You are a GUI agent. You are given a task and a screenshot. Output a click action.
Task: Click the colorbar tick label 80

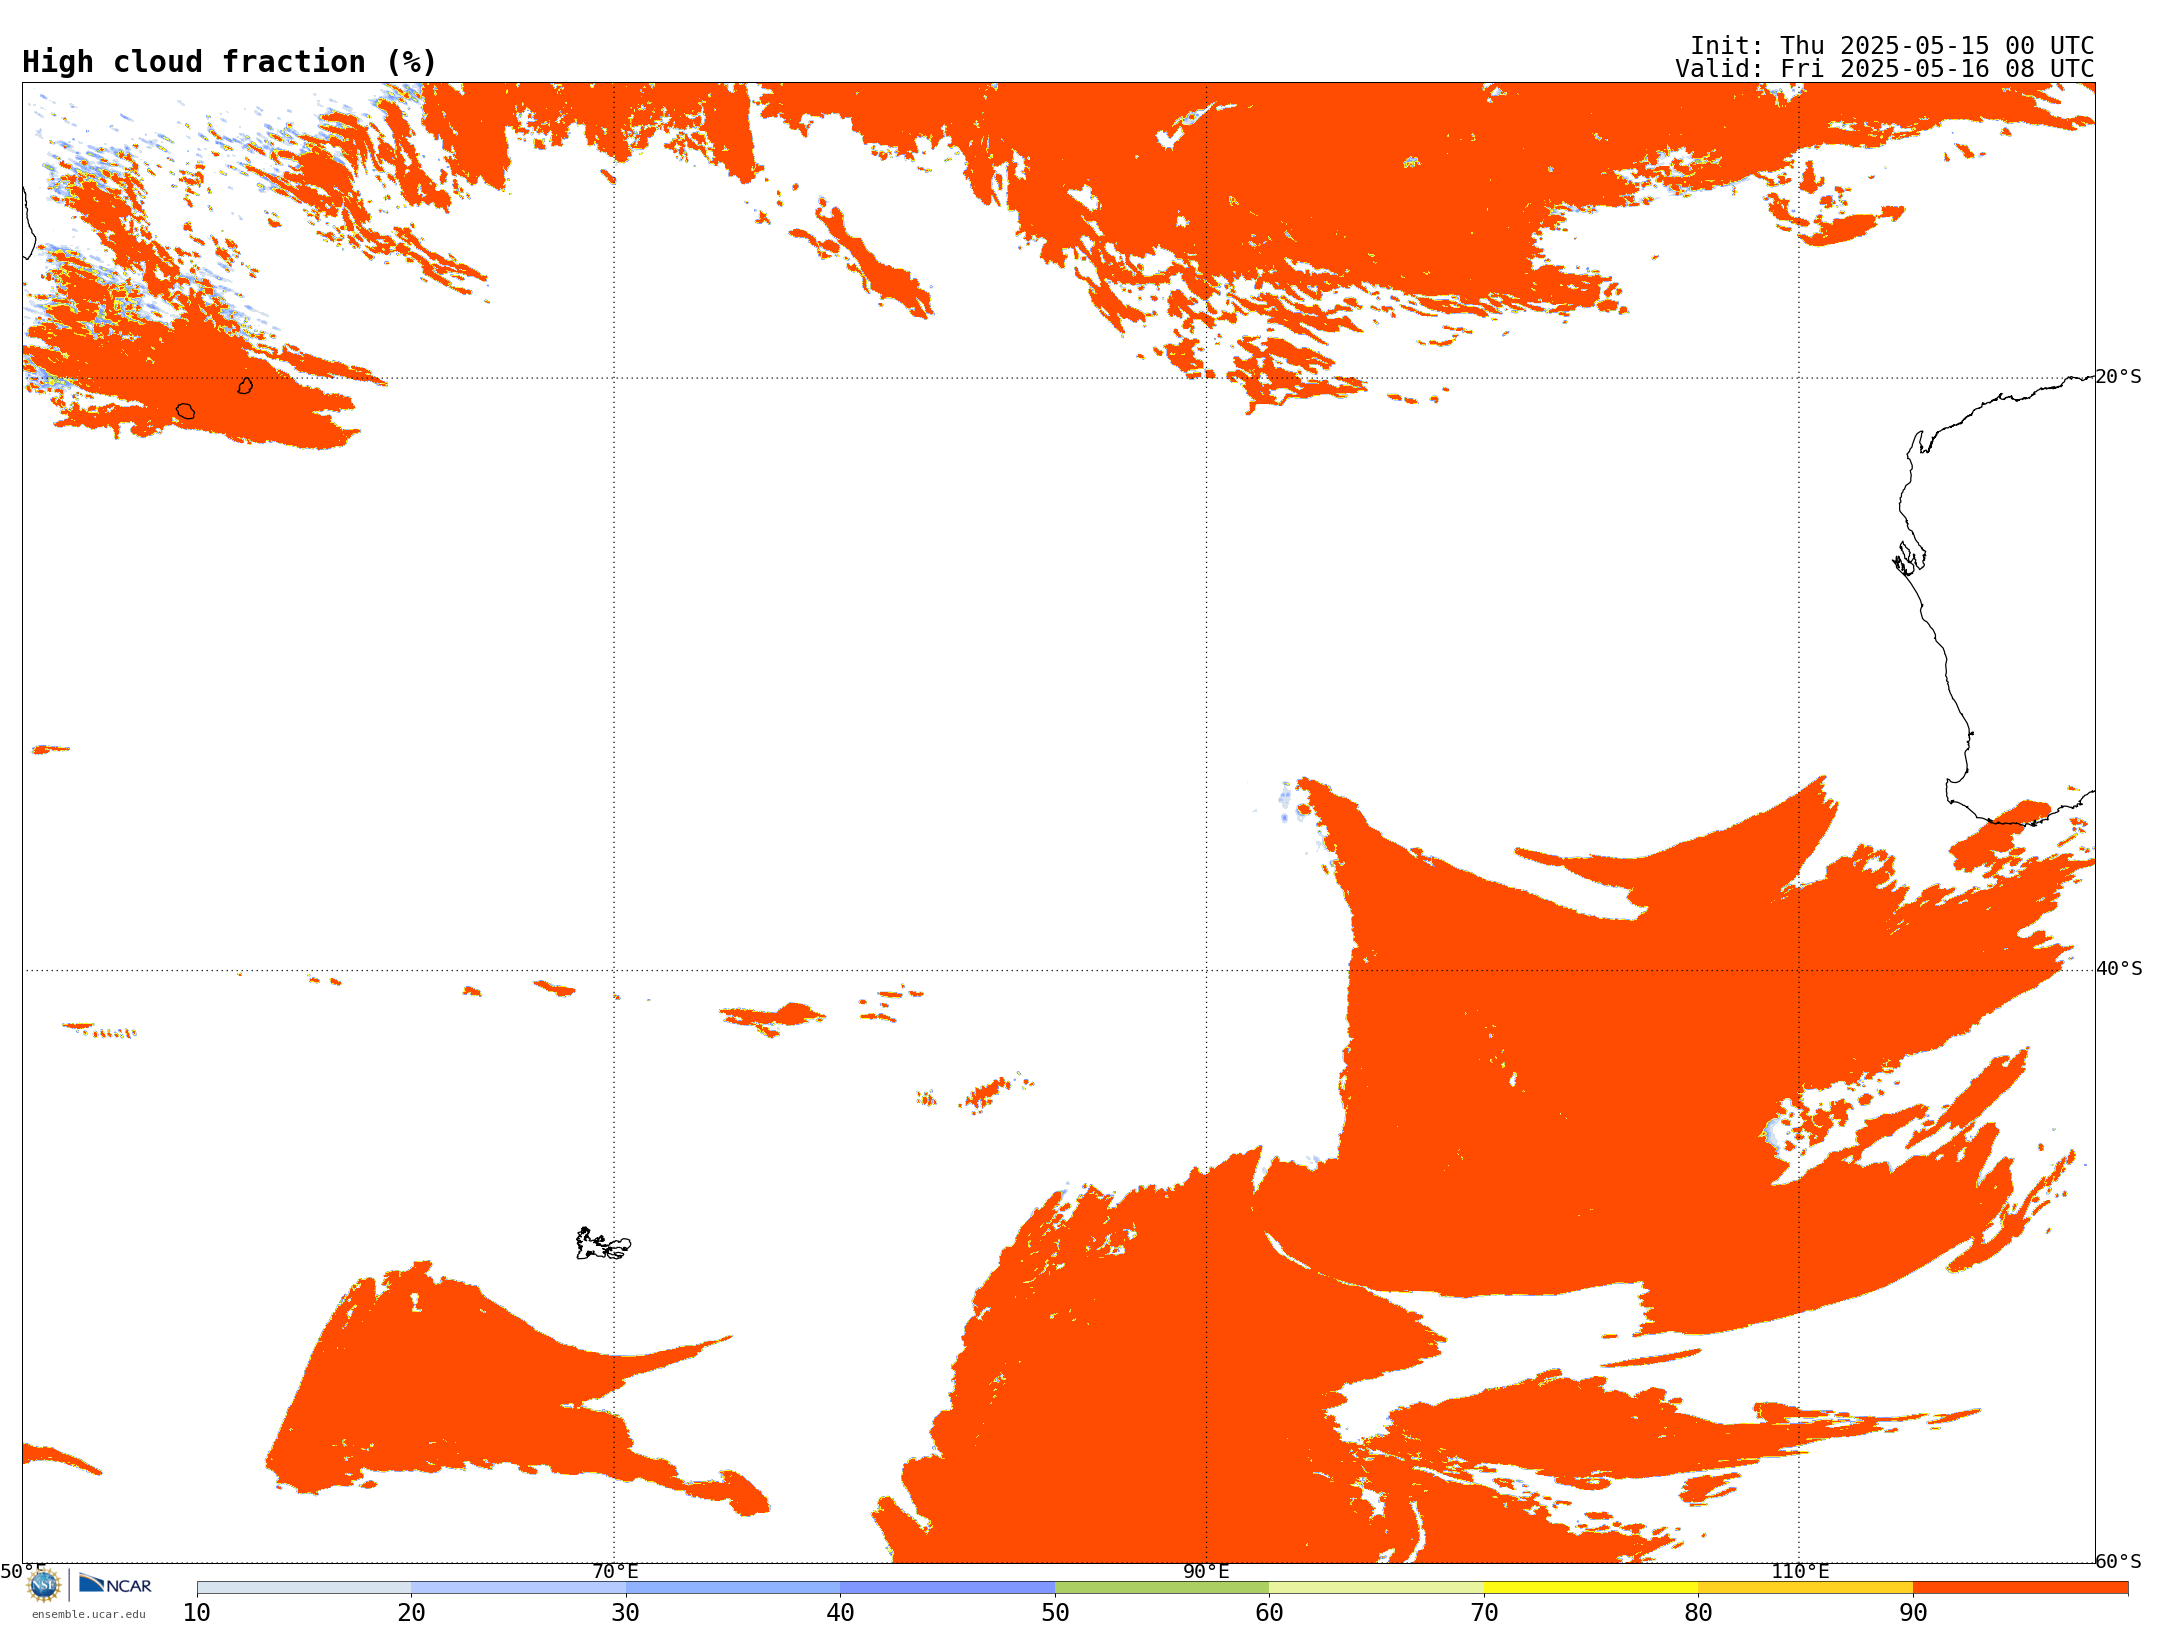[x=1698, y=1613]
